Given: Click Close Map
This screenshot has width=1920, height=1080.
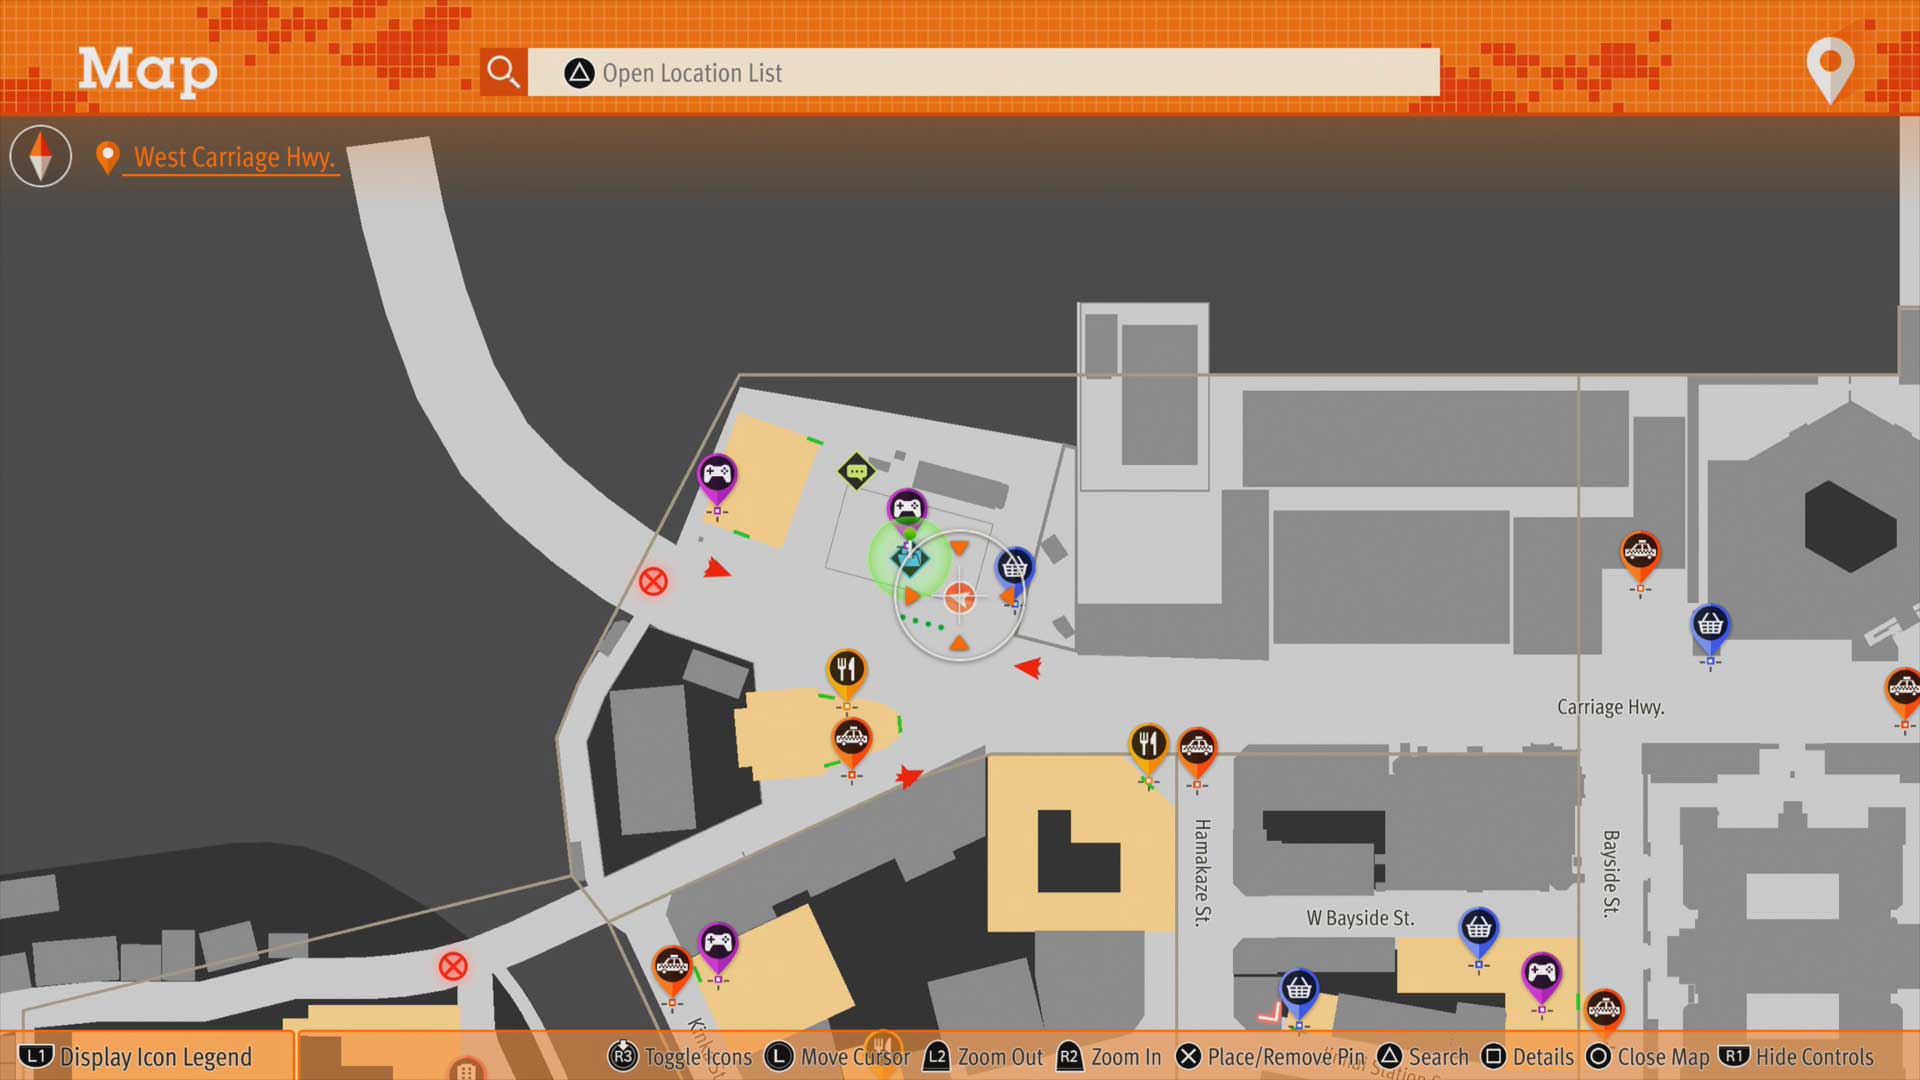Looking at the screenshot, I should click(x=1648, y=1057).
